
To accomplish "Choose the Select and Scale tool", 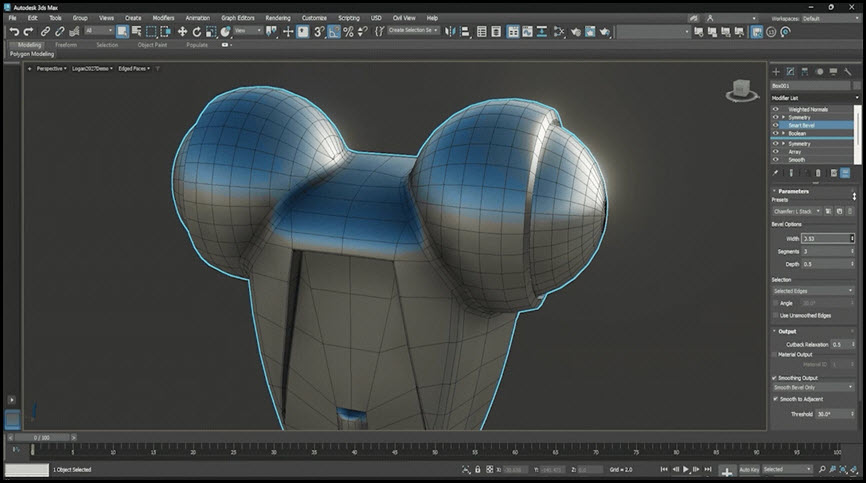I will tap(211, 31).
